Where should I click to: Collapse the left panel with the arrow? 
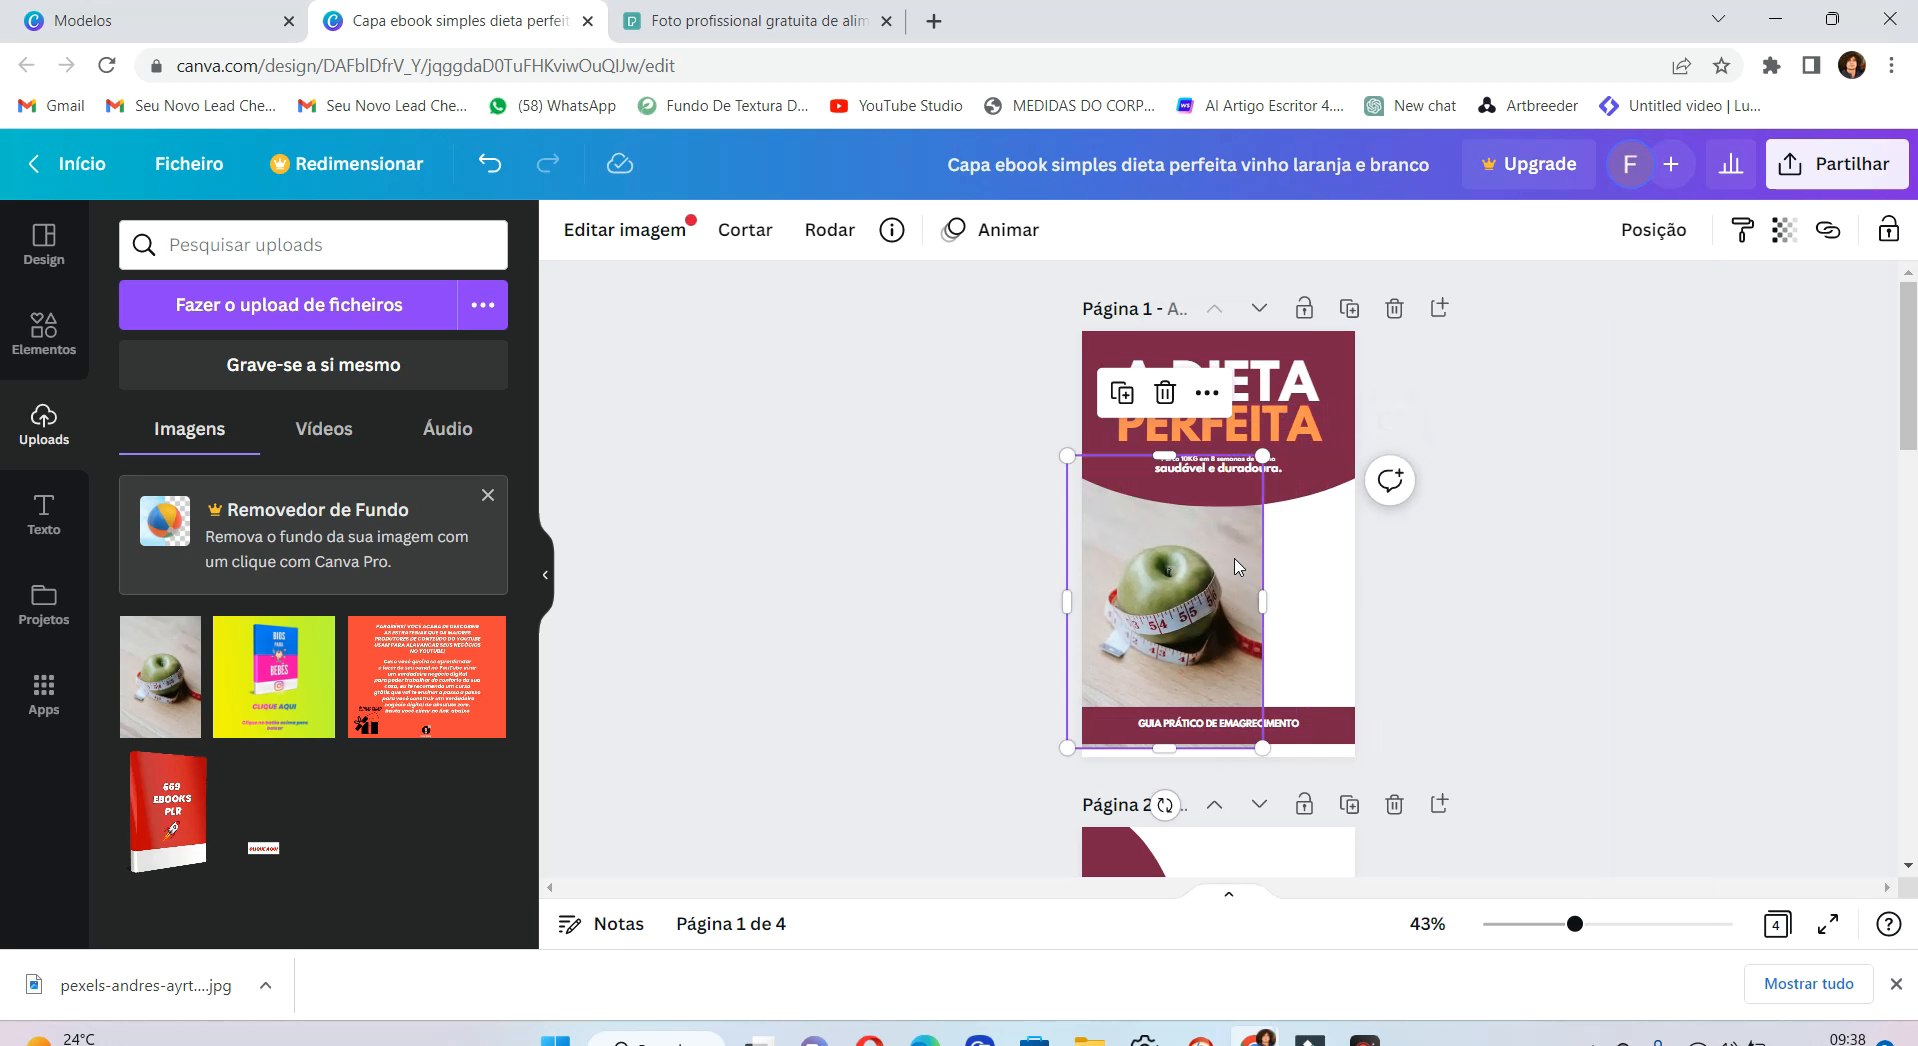click(x=545, y=574)
